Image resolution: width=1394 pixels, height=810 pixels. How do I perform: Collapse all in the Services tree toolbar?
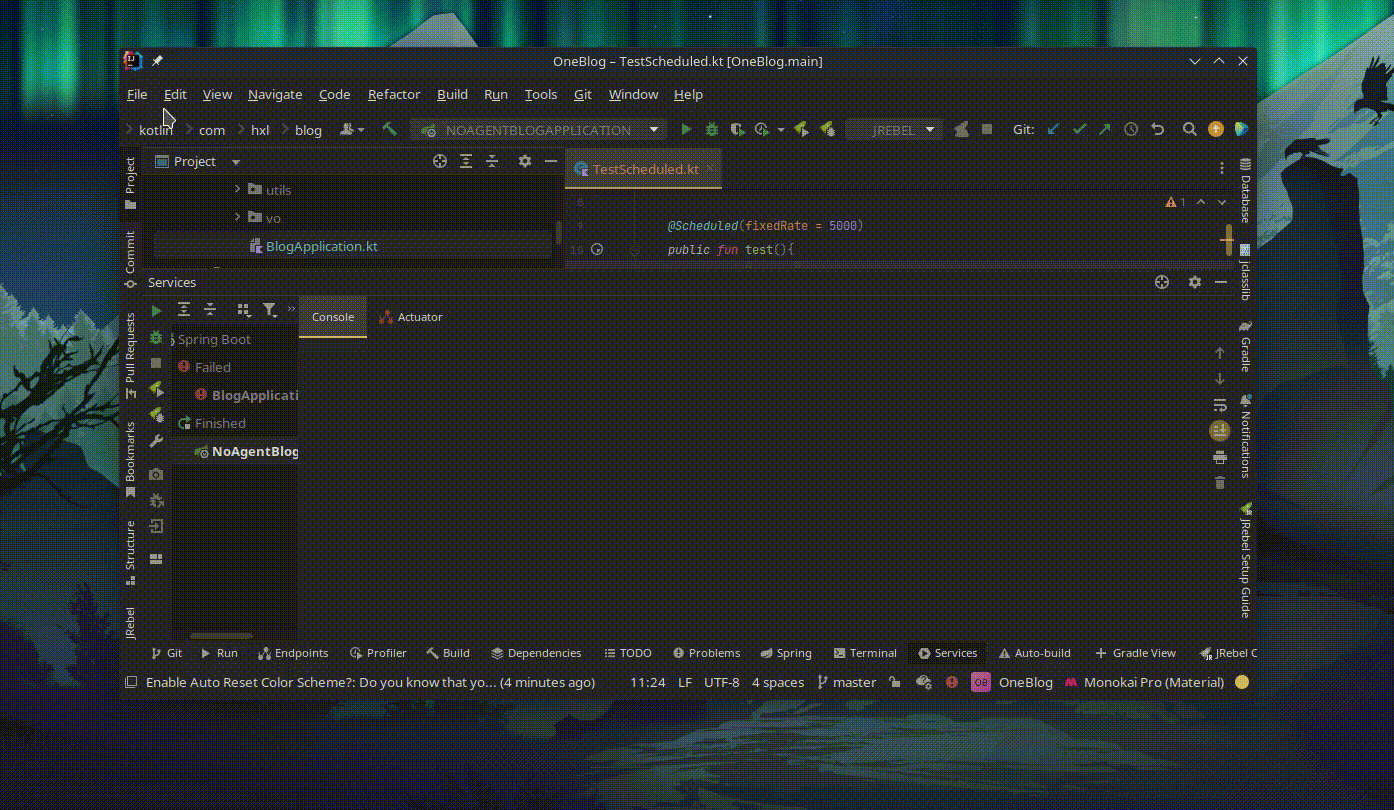point(210,310)
